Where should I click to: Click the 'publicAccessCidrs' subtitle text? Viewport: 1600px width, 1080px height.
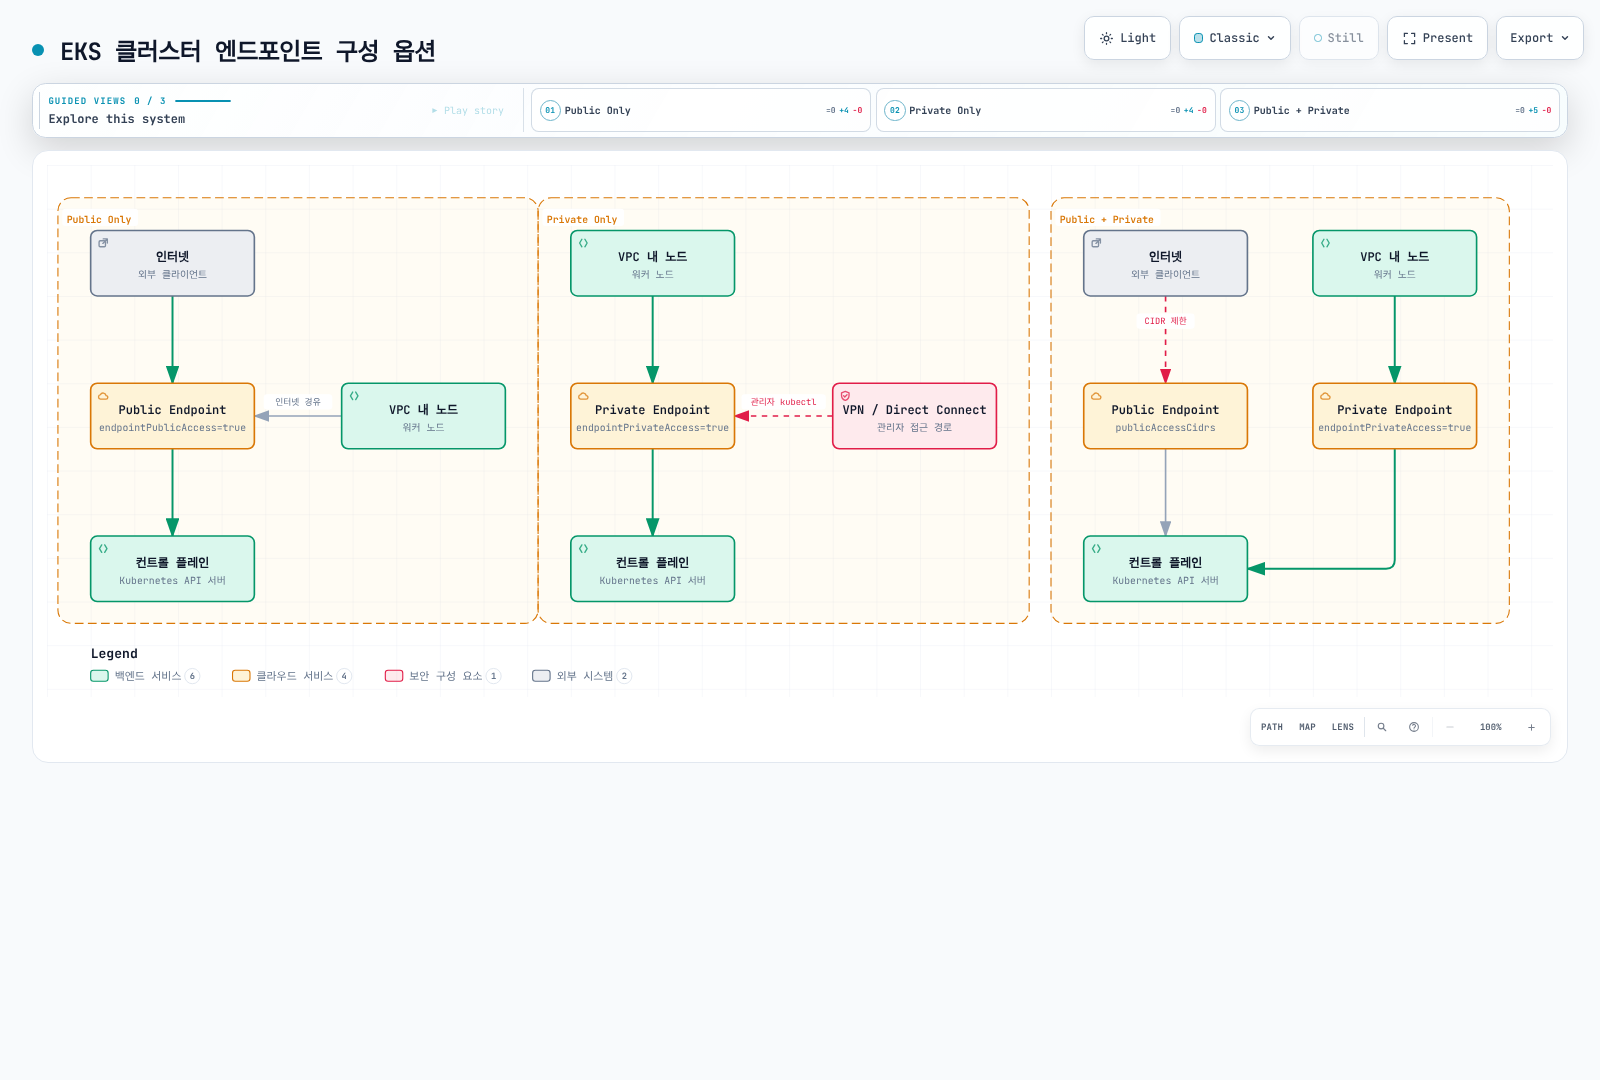click(1165, 428)
